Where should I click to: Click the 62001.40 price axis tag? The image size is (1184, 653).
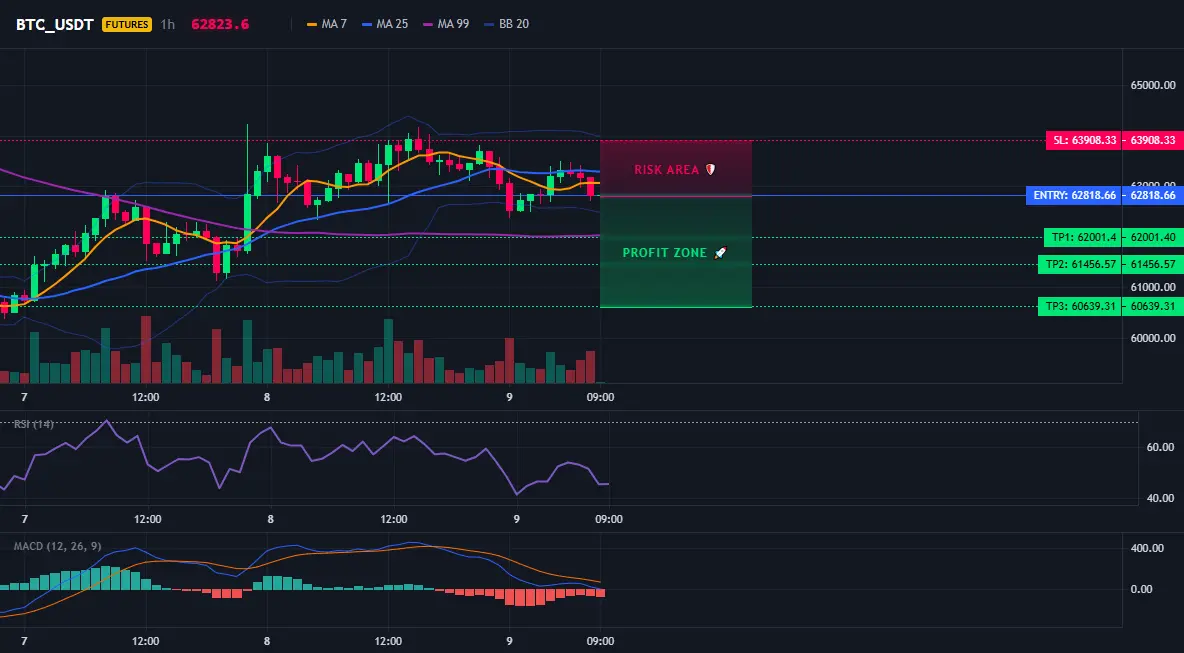[x=1153, y=237]
